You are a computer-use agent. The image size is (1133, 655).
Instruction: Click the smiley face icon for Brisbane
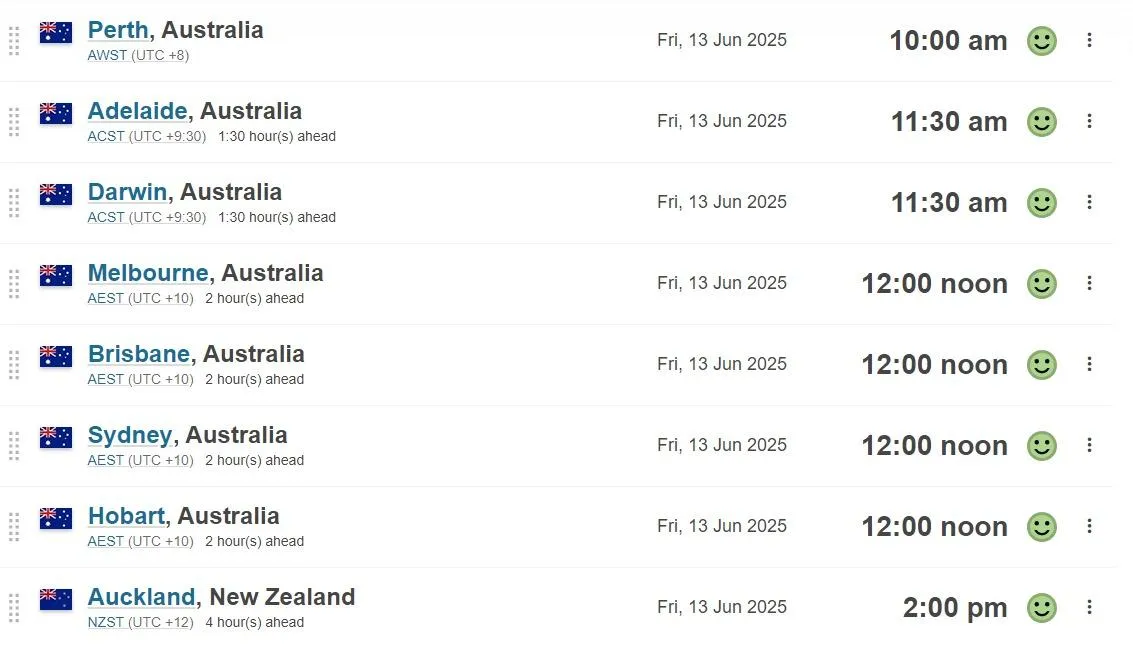pyautogui.click(x=1042, y=364)
